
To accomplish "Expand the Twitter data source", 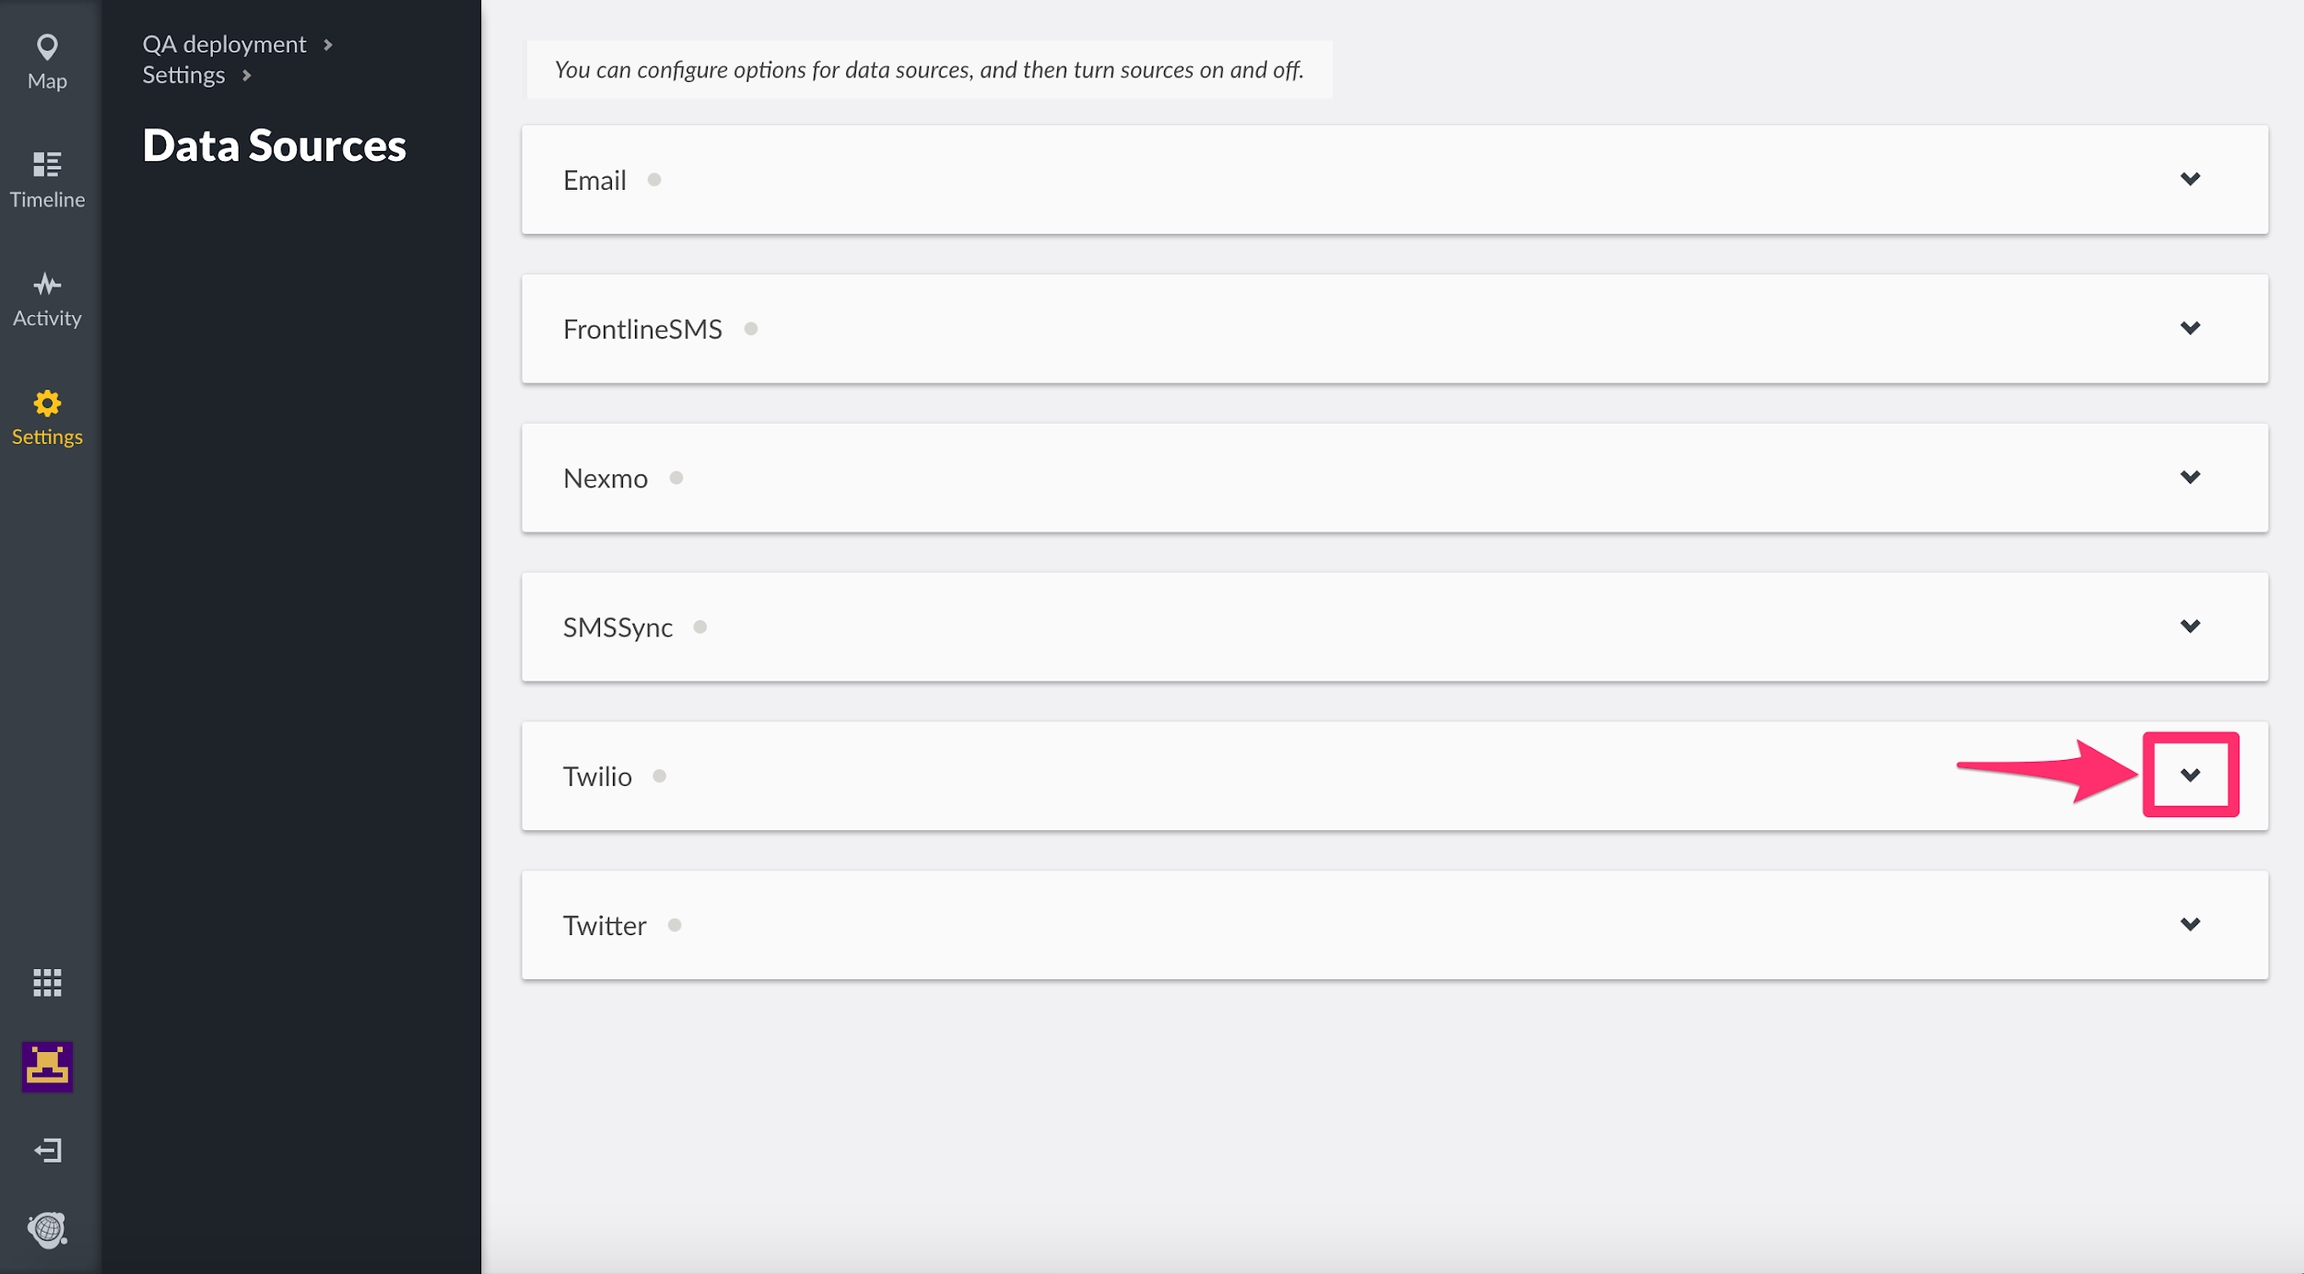I will 2190,924.
